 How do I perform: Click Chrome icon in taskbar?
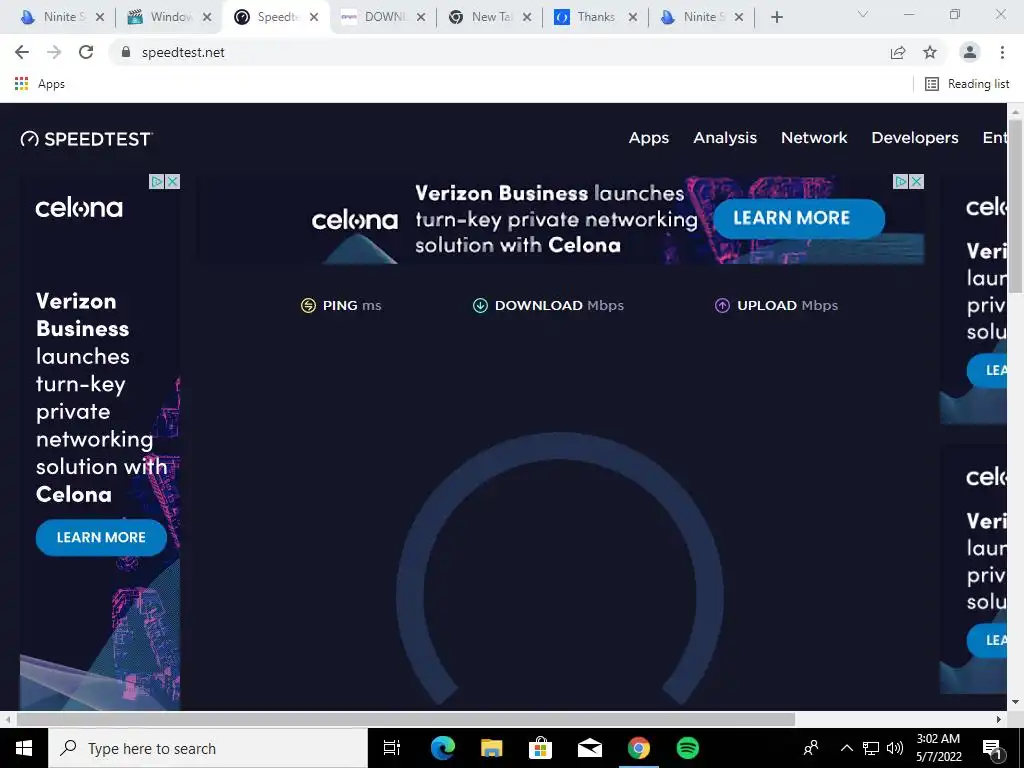[639, 748]
